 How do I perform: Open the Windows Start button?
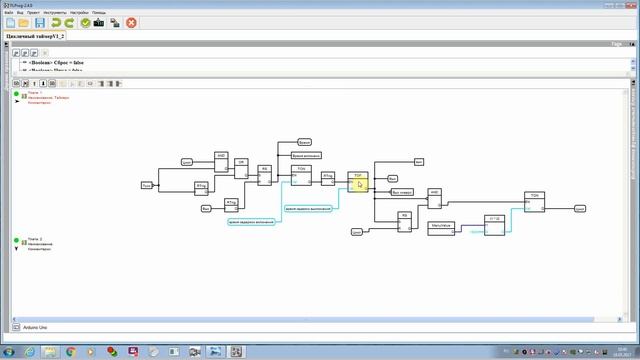[8, 351]
